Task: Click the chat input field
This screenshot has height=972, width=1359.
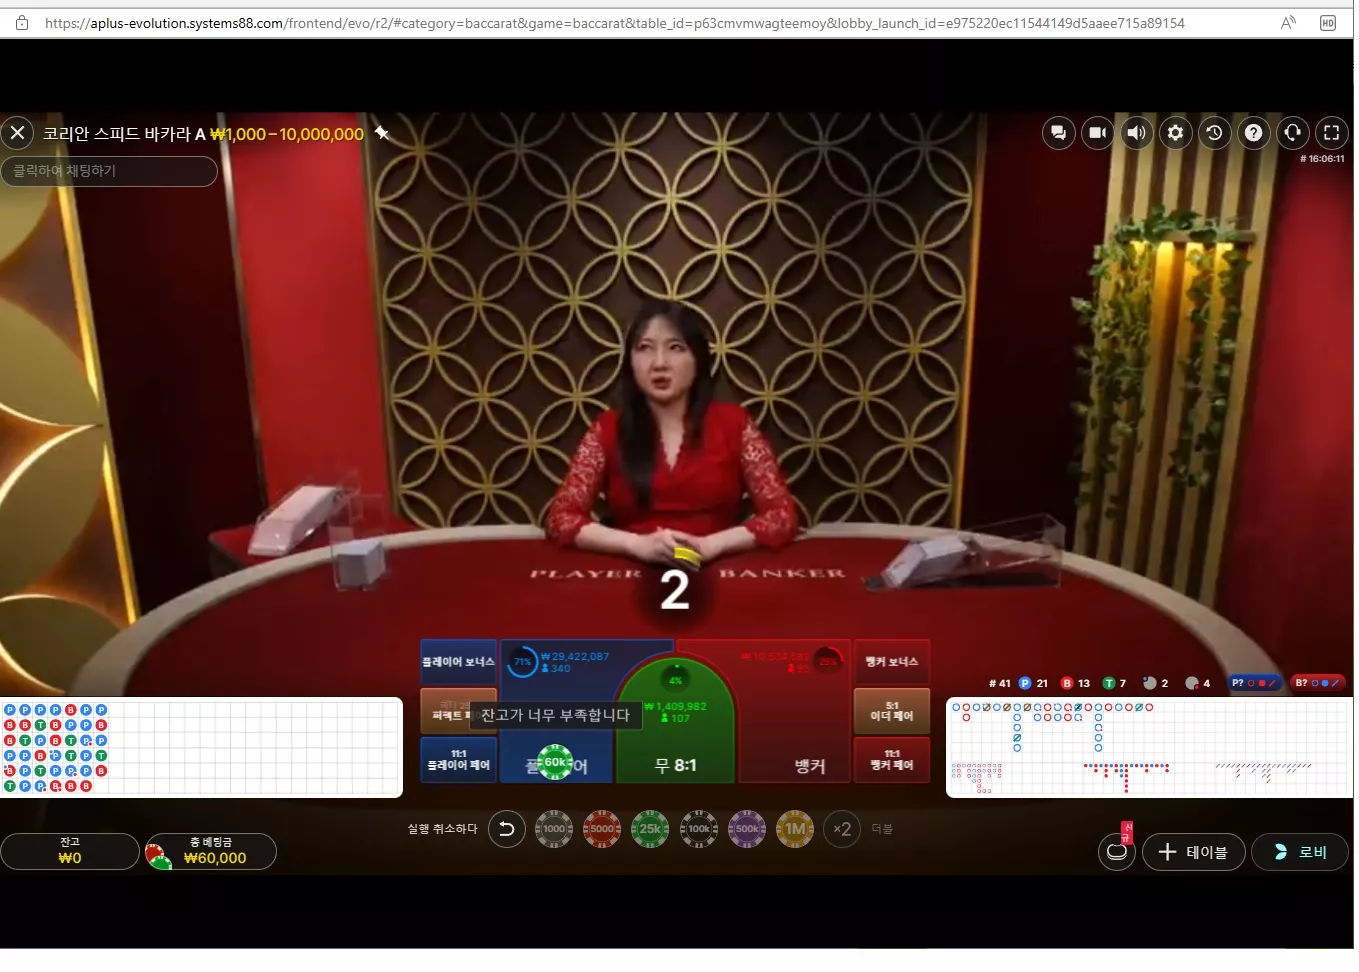Action: click(x=109, y=171)
